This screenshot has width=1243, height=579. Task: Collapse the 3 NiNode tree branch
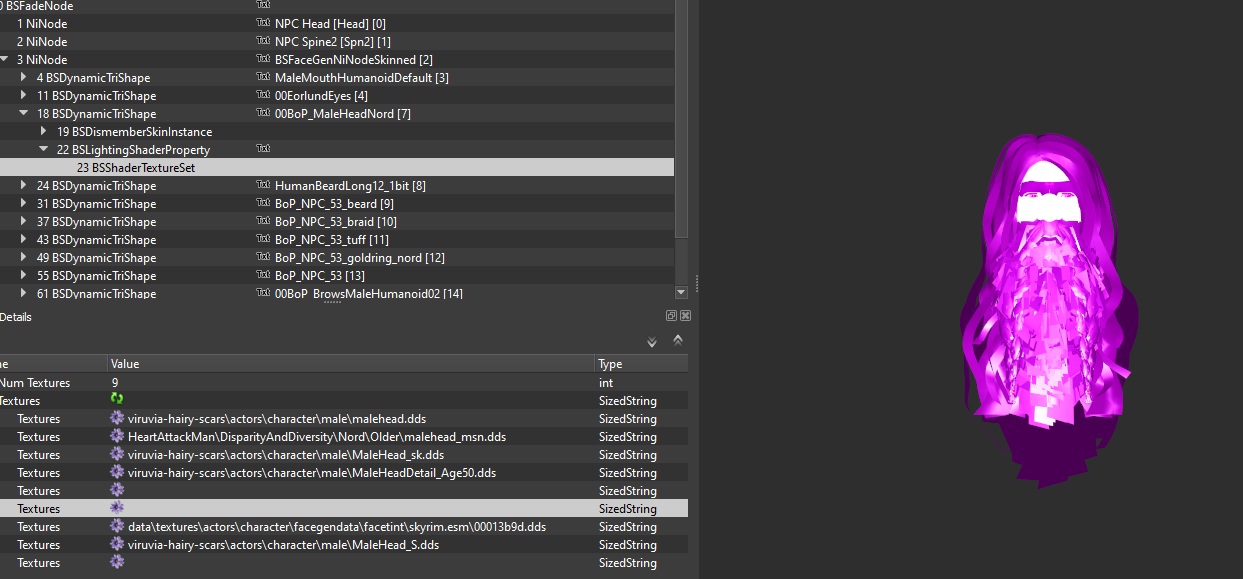pos(5,59)
